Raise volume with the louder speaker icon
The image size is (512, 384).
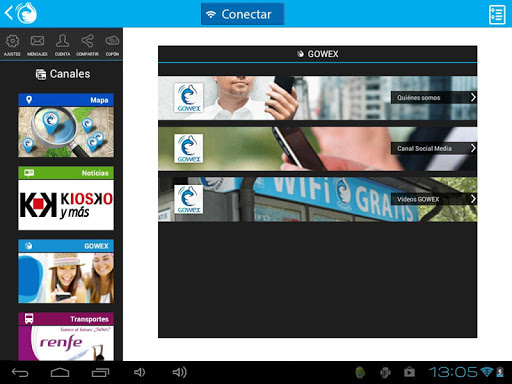pyautogui.click(x=179, y=372)
